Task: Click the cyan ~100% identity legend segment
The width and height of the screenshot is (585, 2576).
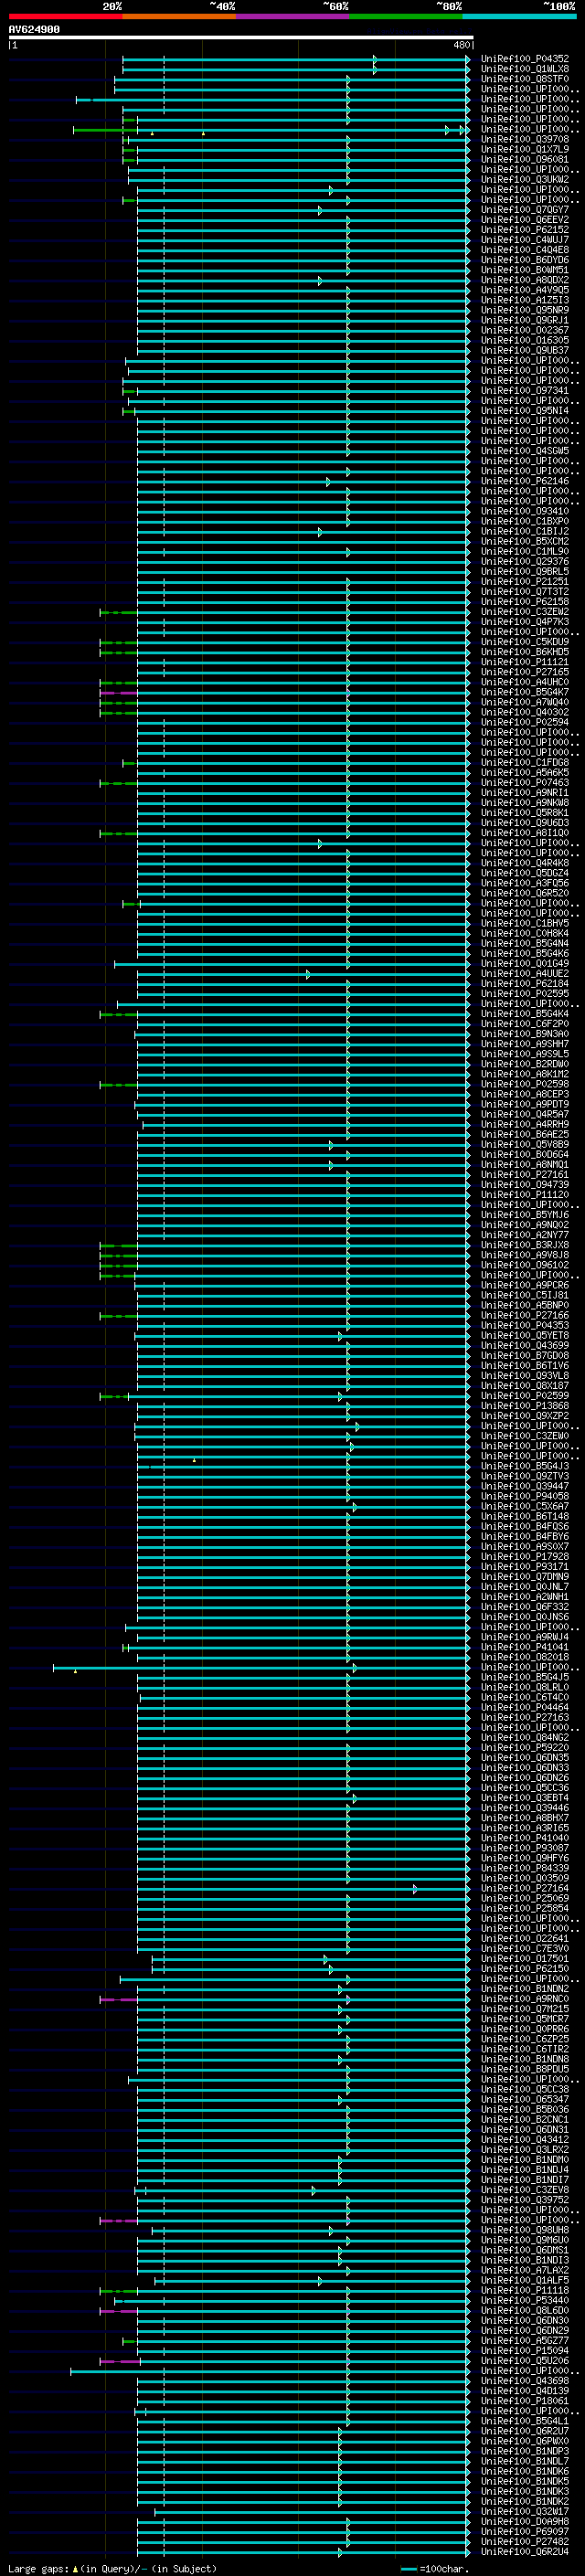Action: pos(519,16)
